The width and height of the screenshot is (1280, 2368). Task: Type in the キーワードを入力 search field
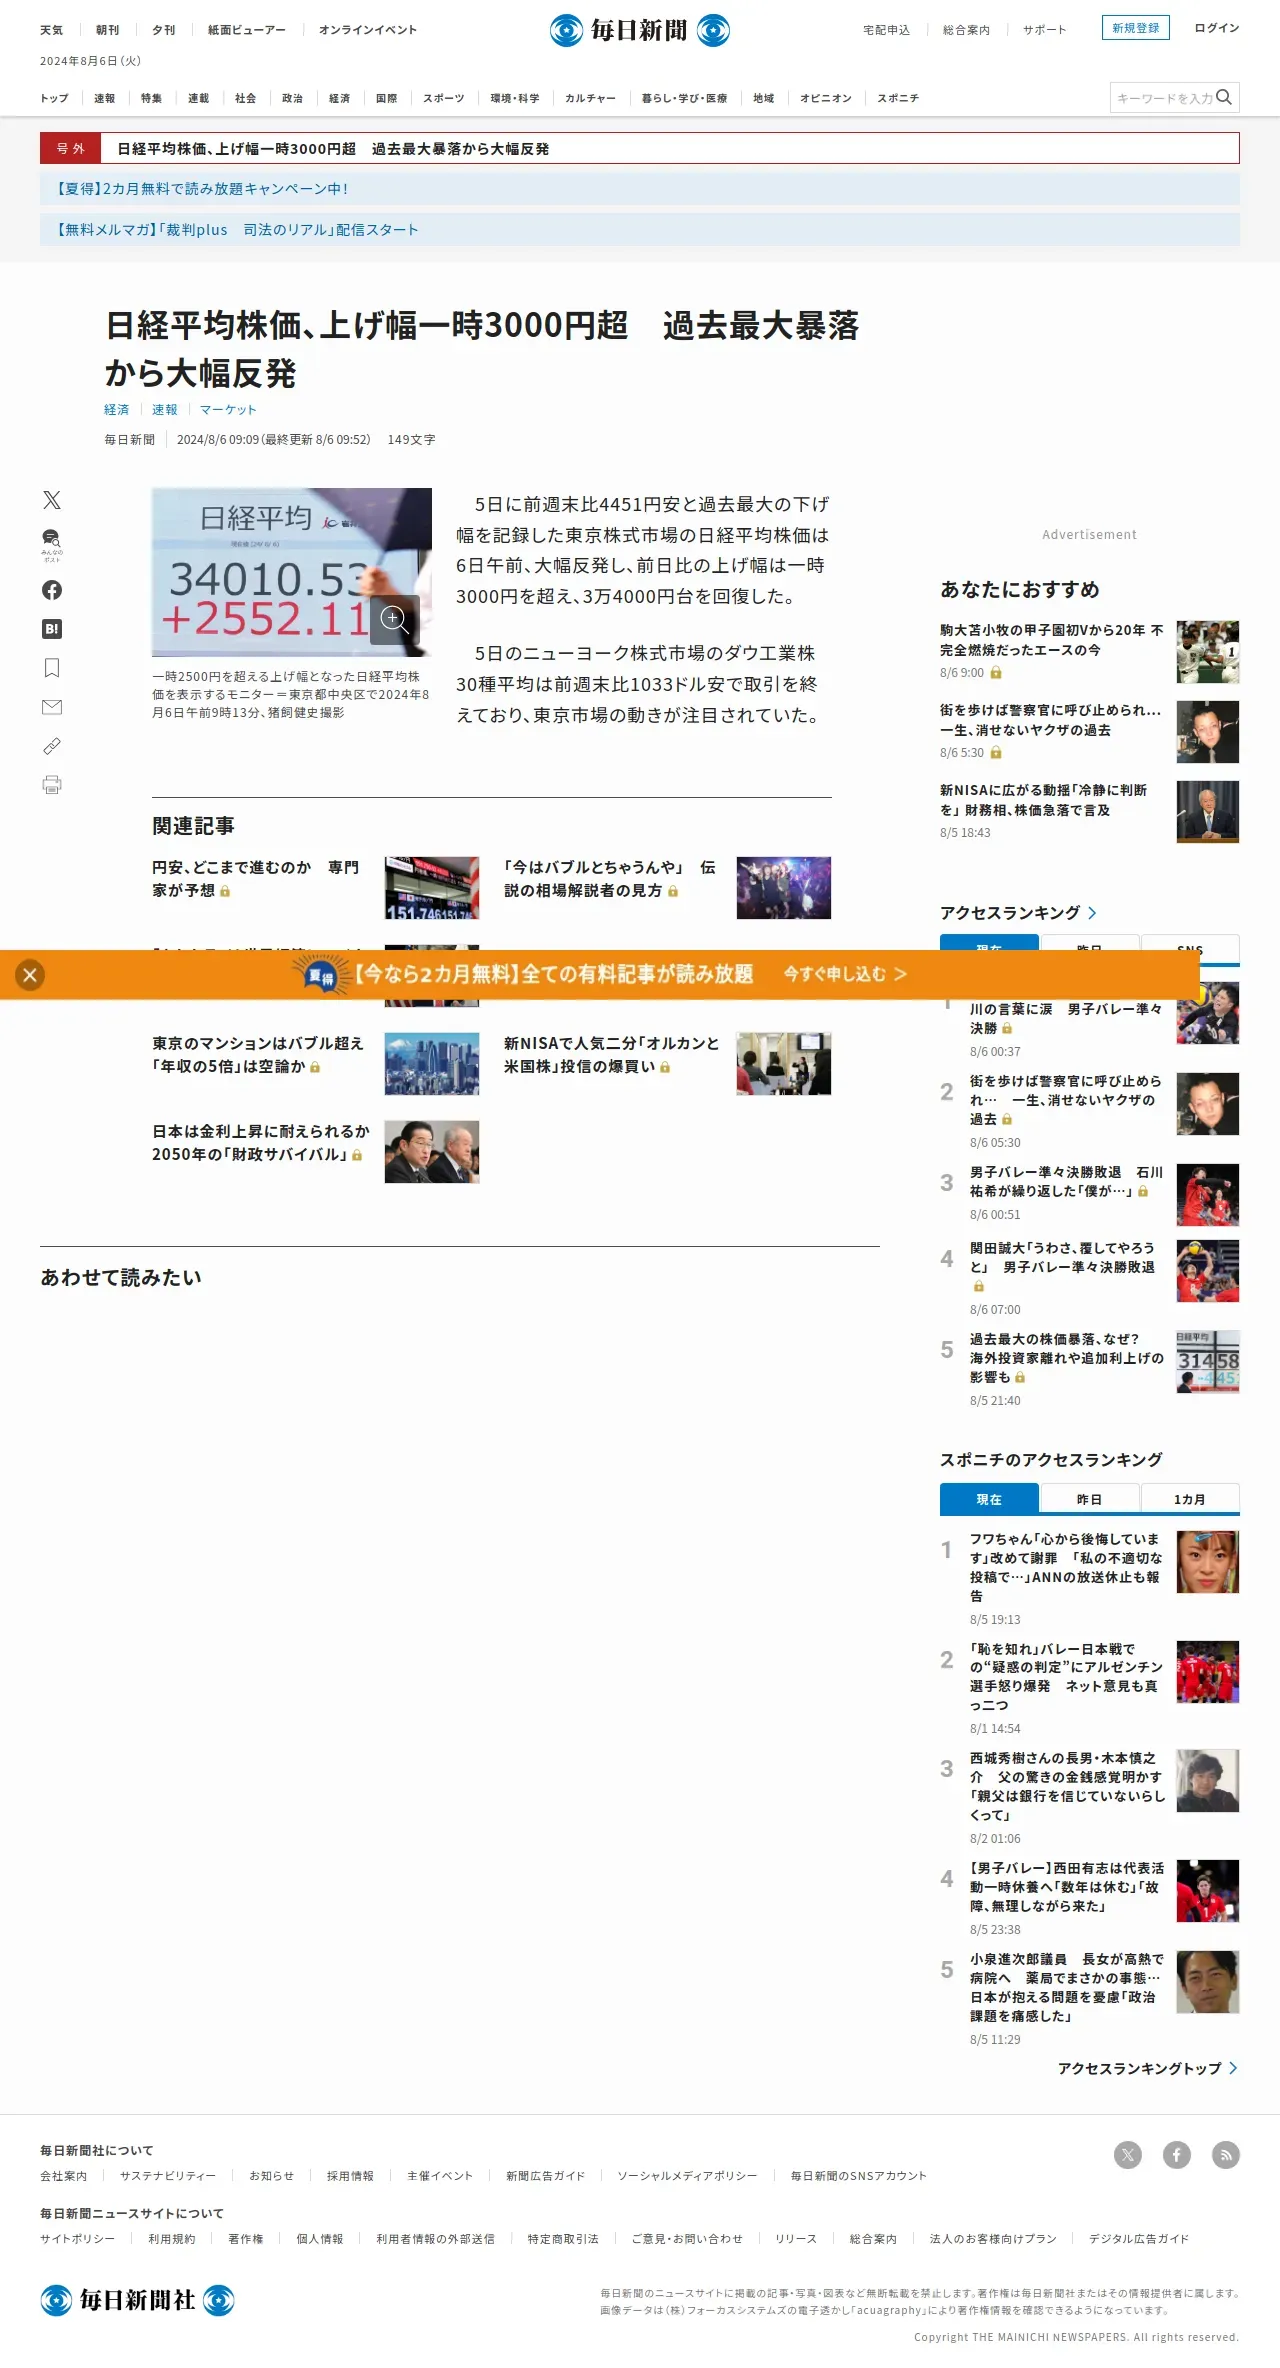[1164, 98]
